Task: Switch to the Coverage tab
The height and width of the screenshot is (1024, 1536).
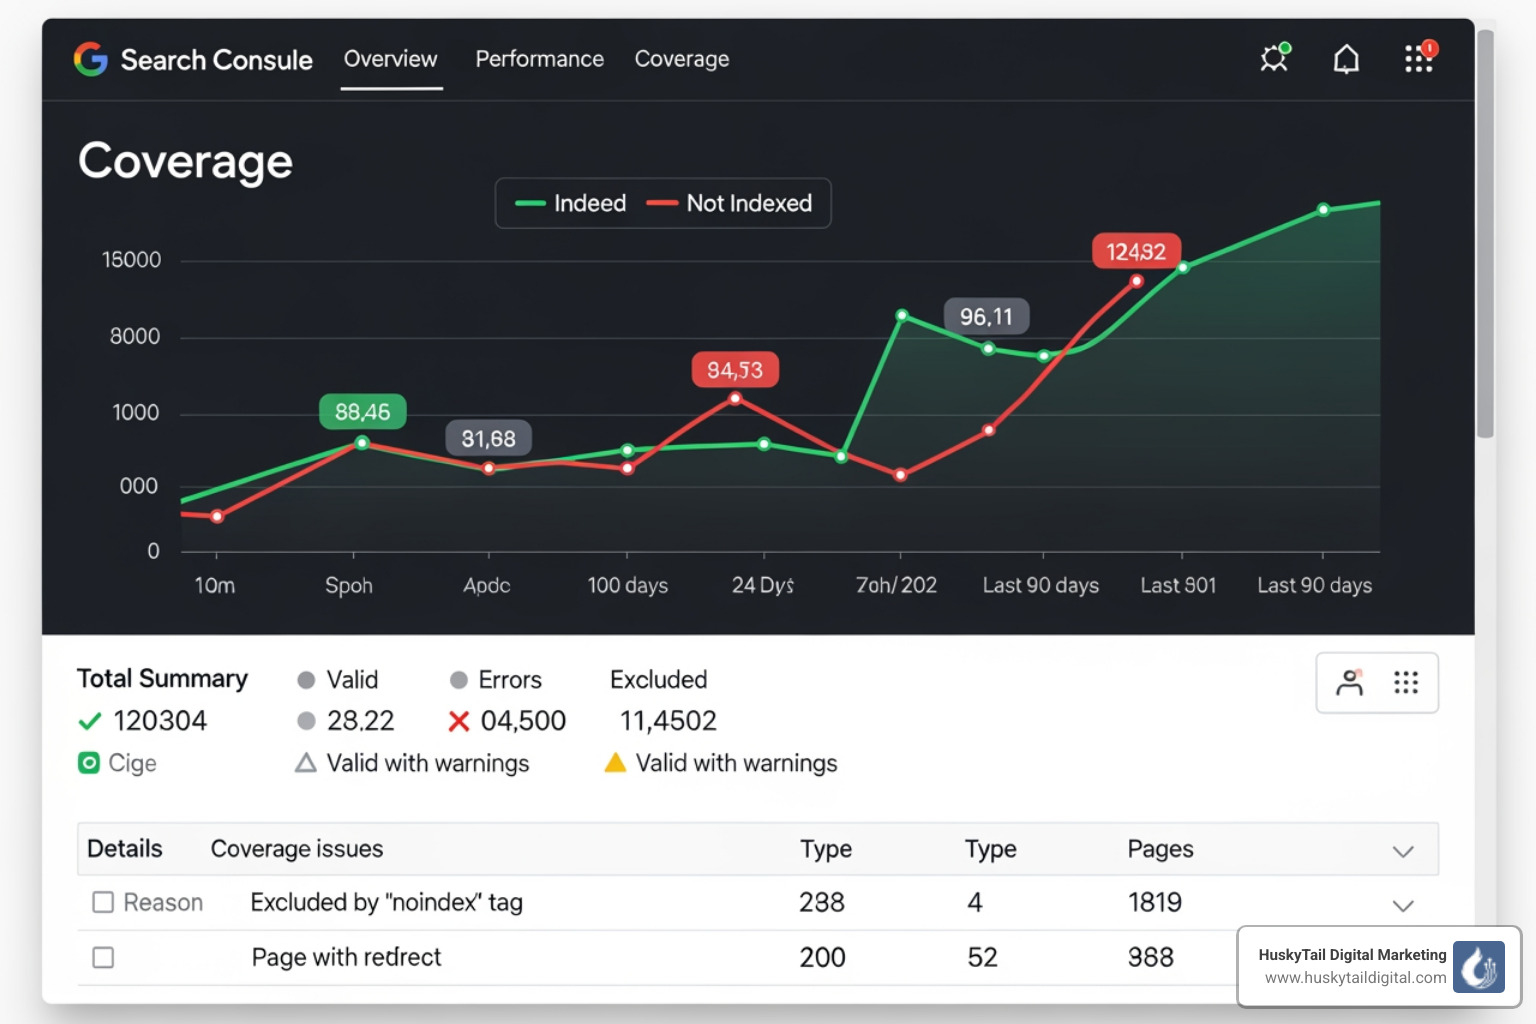Action: pos(681,59)
